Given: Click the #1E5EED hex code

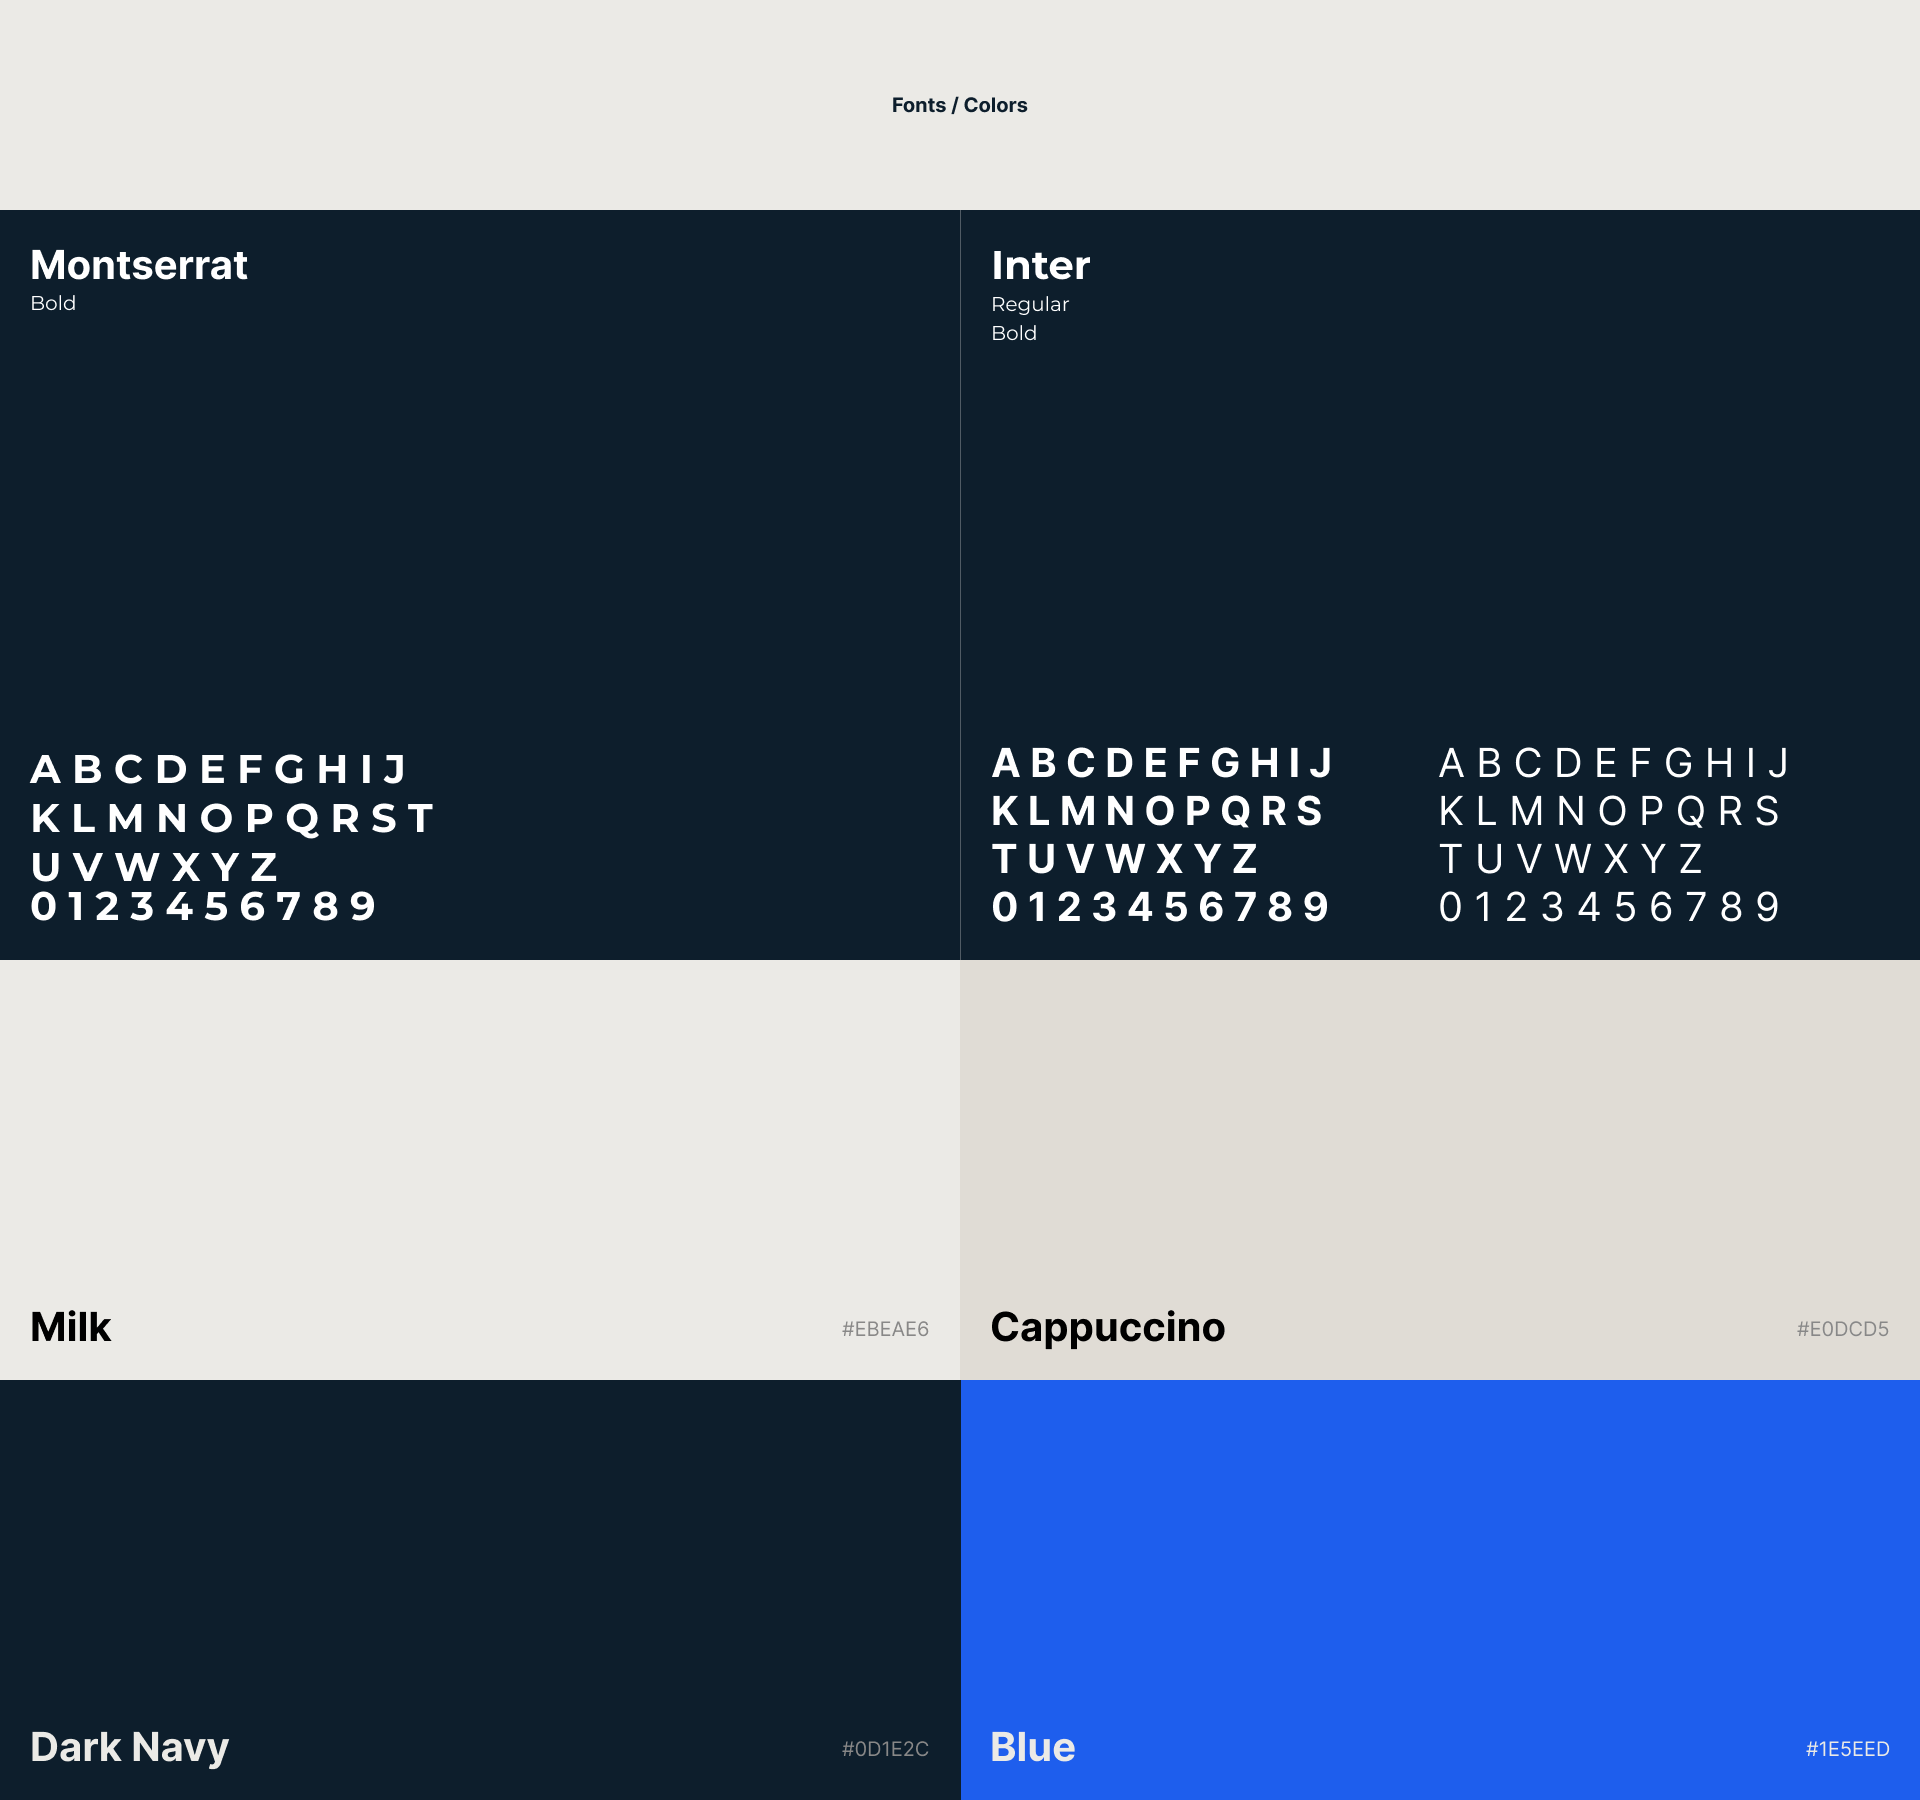Looking at the screenshot, I should pos(1847,1749).
